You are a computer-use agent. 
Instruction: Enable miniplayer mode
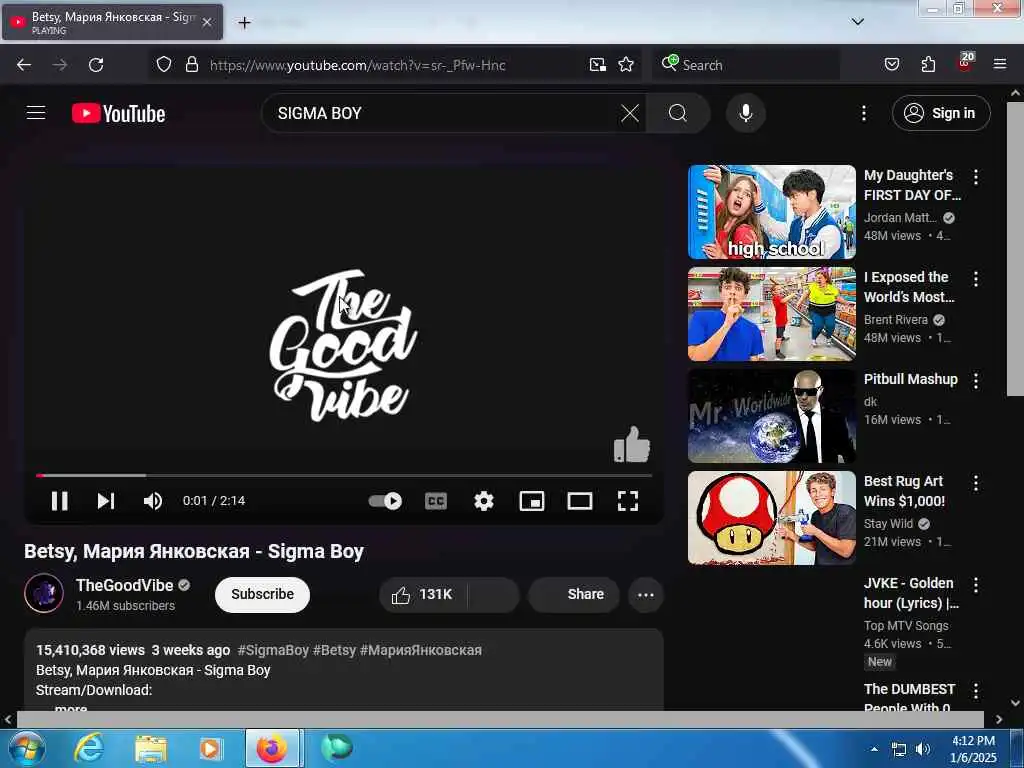click(532, 501)
